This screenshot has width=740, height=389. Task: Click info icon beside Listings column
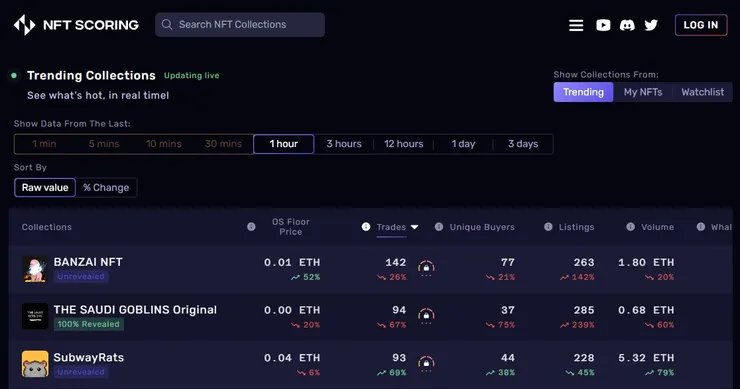click(548, 227)
